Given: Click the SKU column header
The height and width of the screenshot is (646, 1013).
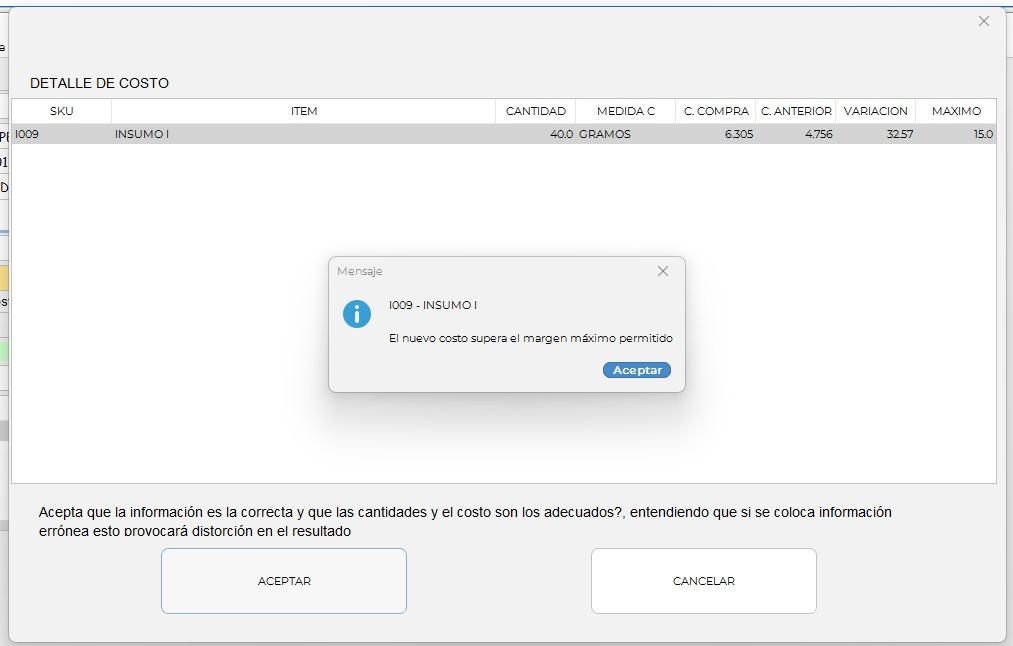Looking at the screenshot, I should (x=61, y=111).
